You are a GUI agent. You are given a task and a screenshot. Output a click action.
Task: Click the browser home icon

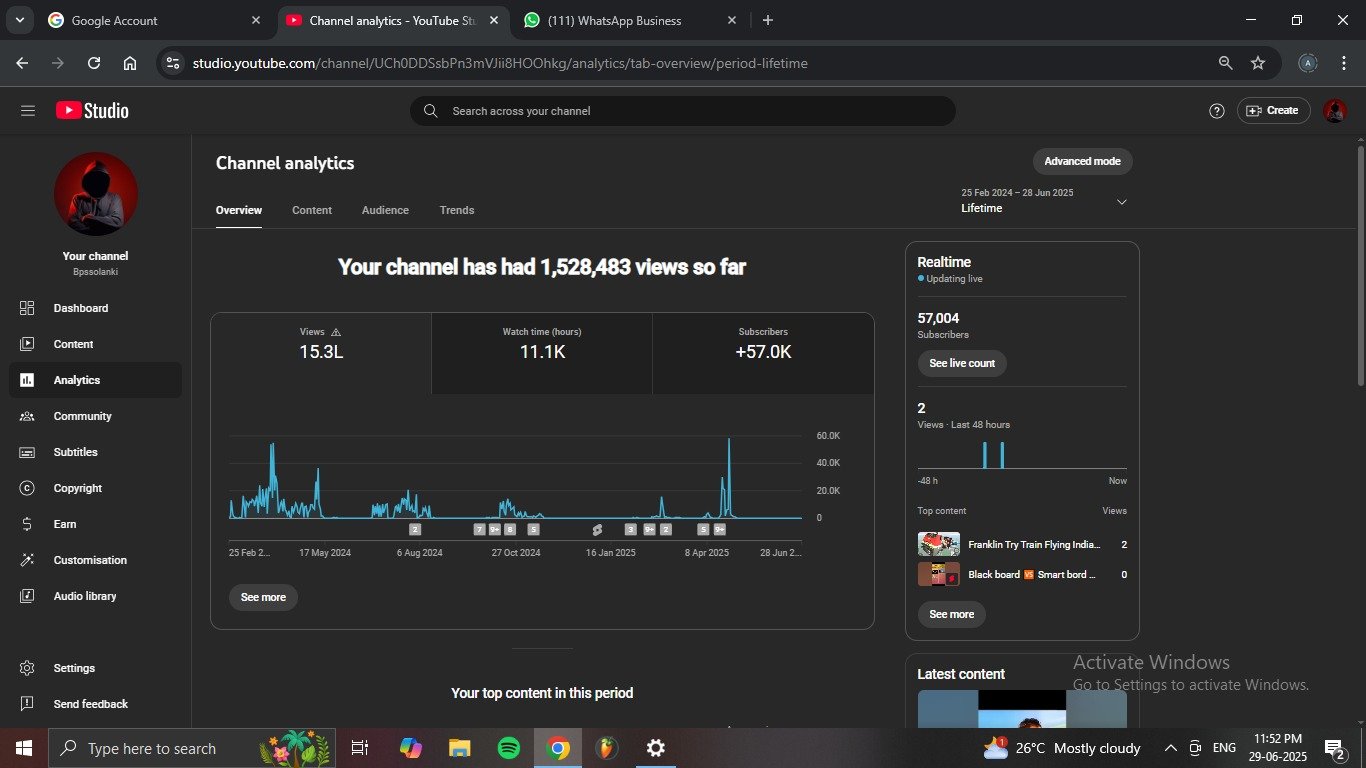(x=130, y=63)
